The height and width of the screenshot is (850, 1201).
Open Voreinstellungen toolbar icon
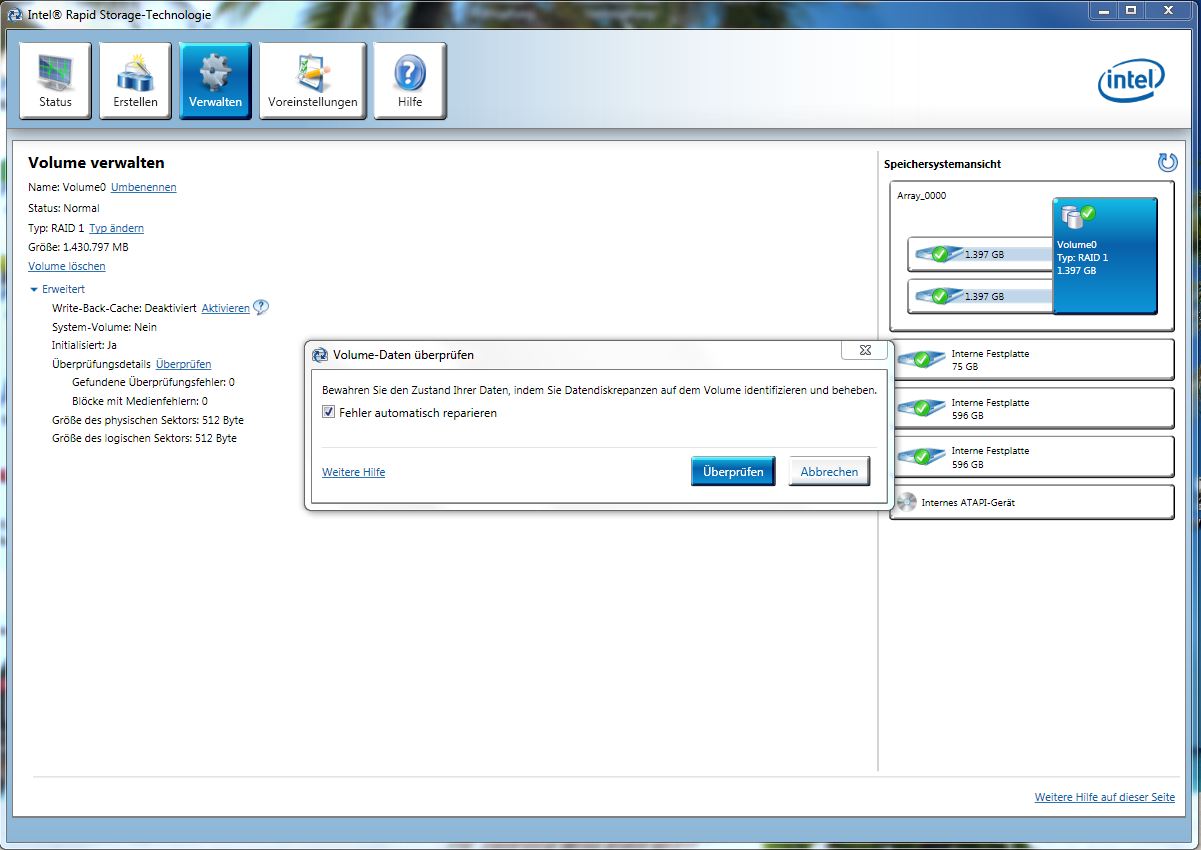[x=312, y=81]
